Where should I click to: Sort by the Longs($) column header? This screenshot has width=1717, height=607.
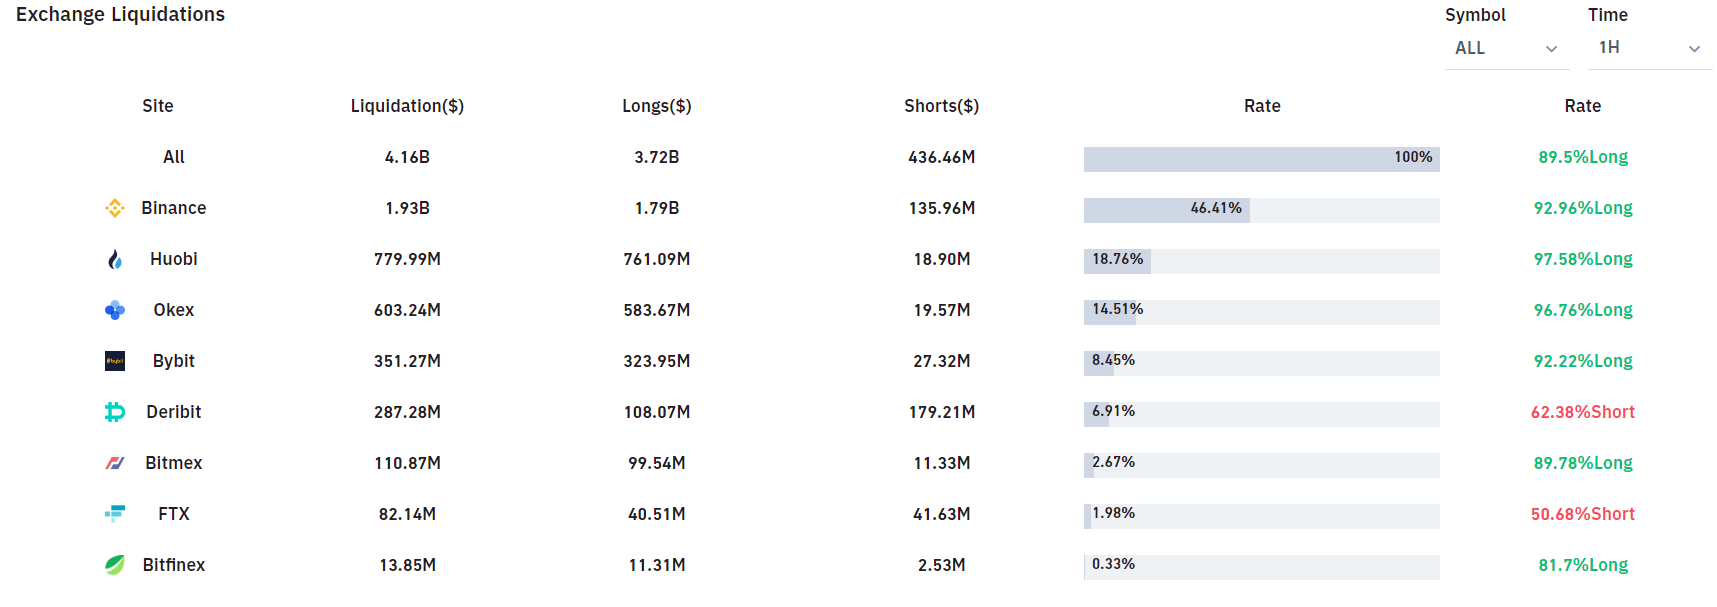tap(657, 106)
